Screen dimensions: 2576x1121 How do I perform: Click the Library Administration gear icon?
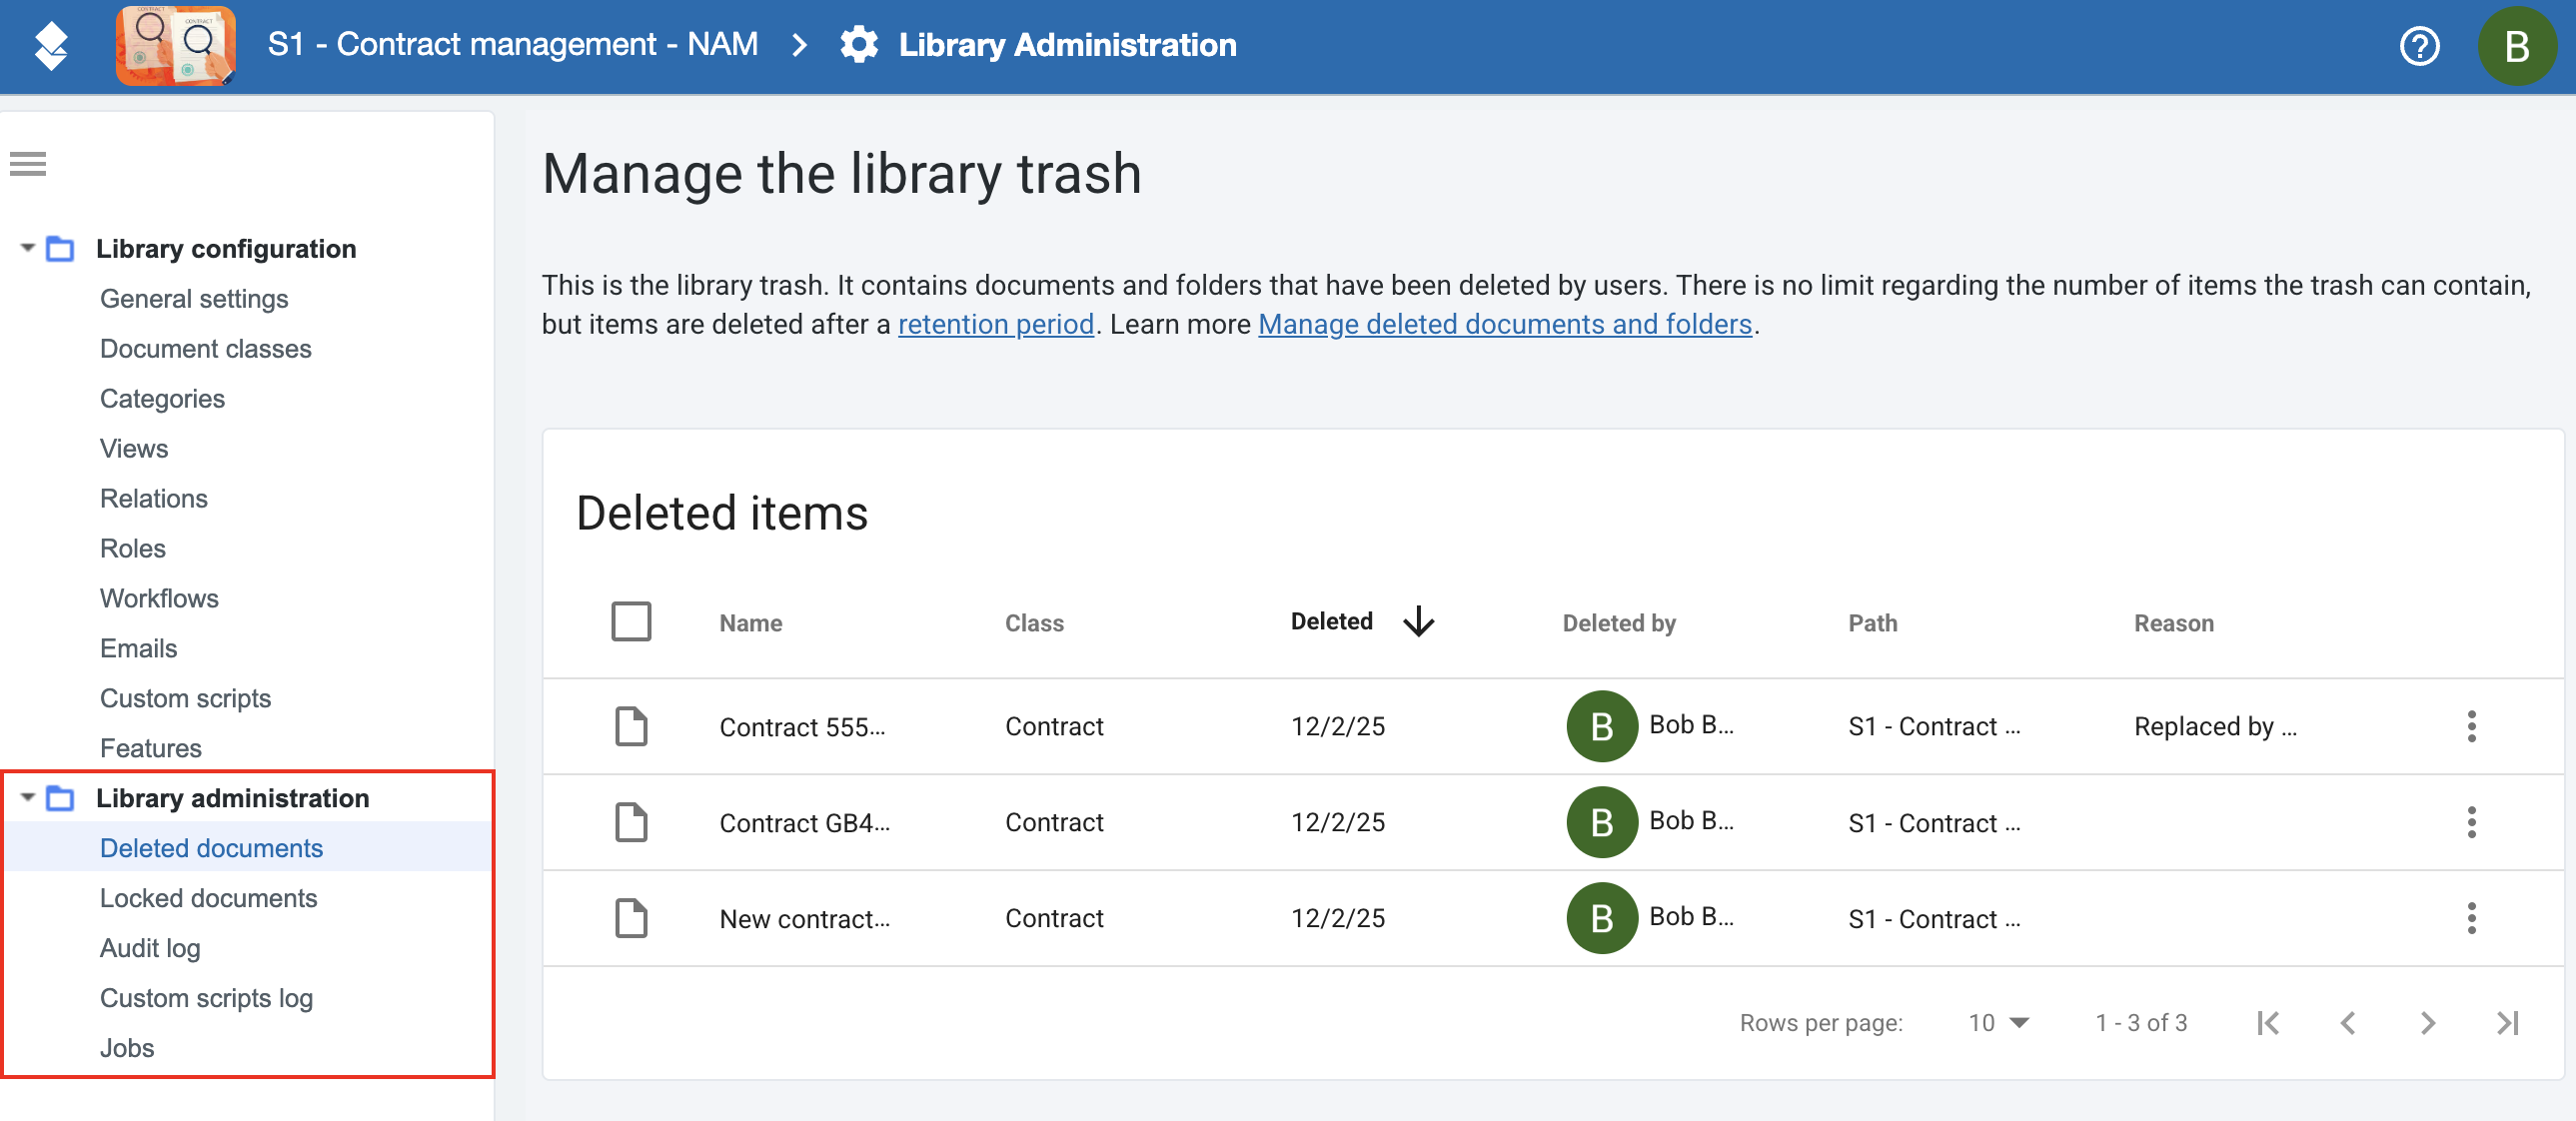[859, 45]
